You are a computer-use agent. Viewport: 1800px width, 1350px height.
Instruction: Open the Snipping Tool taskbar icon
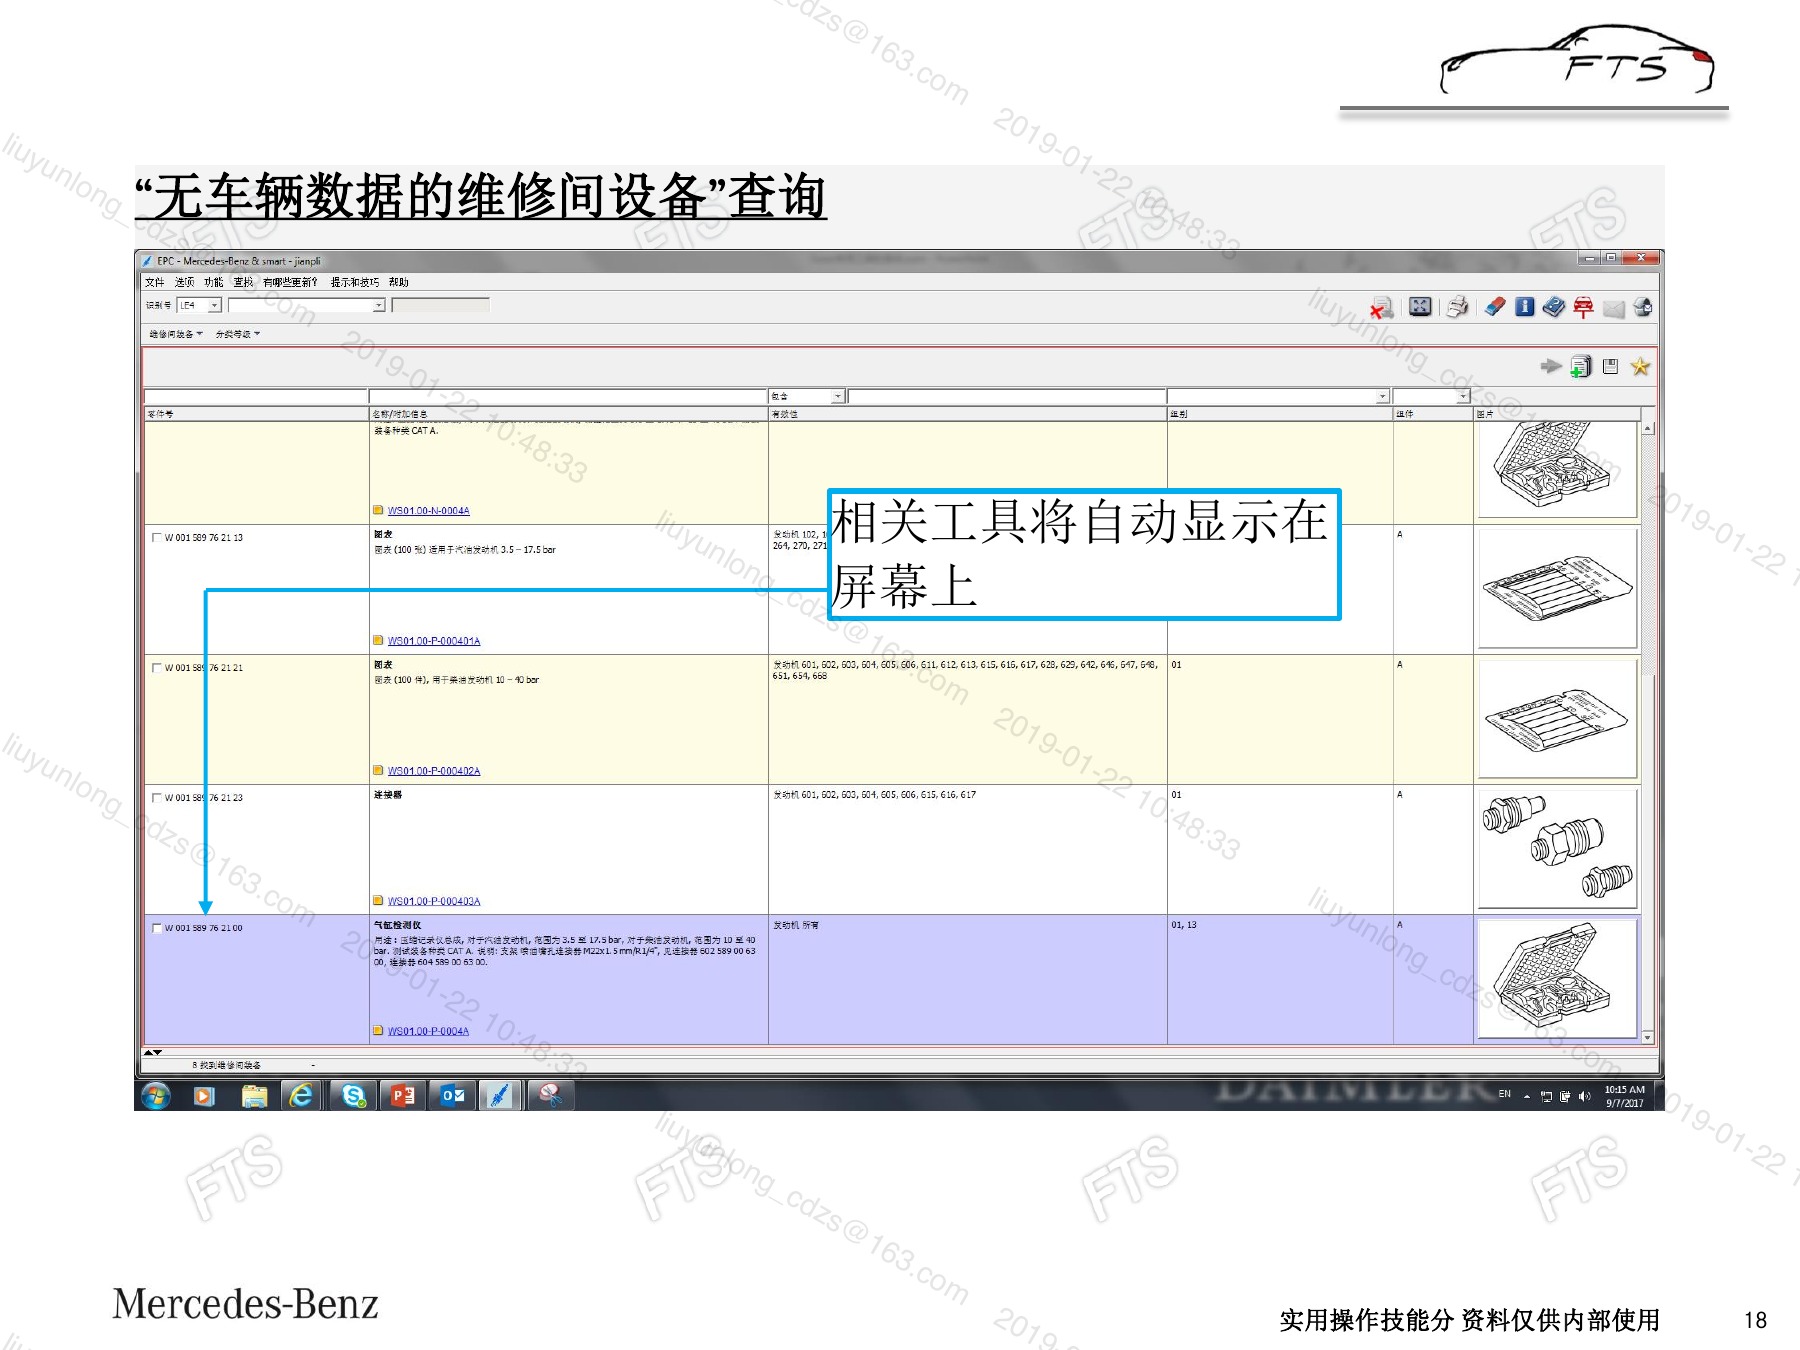pyautogui.click(x=549, y=1096)
